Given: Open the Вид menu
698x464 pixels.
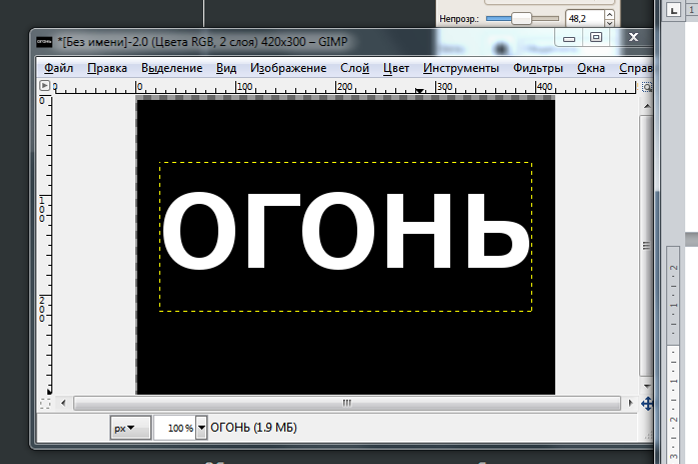Looking at the screenshot, I should click(226, 68).
